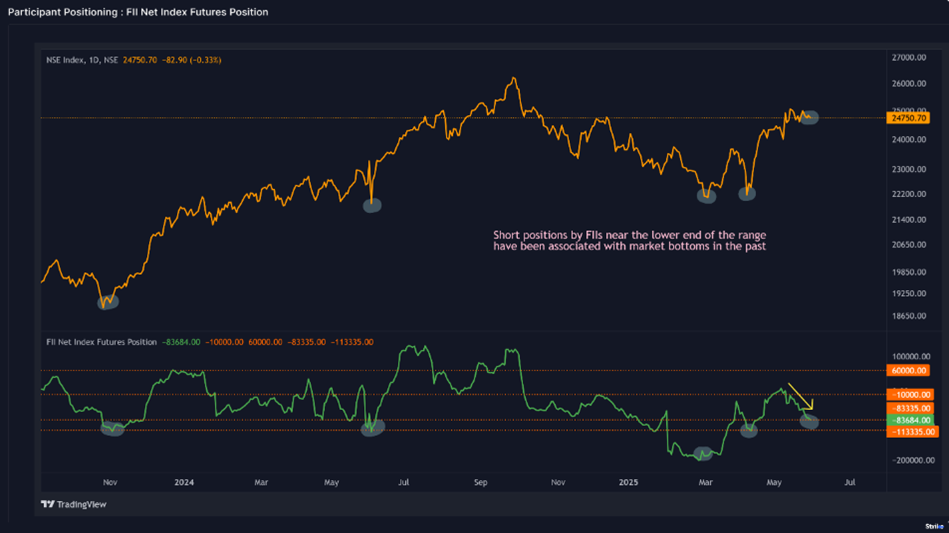Click the -10000.00 level axis label
The width and height of the screenshot is (949, 533).
tap(910, 395)
